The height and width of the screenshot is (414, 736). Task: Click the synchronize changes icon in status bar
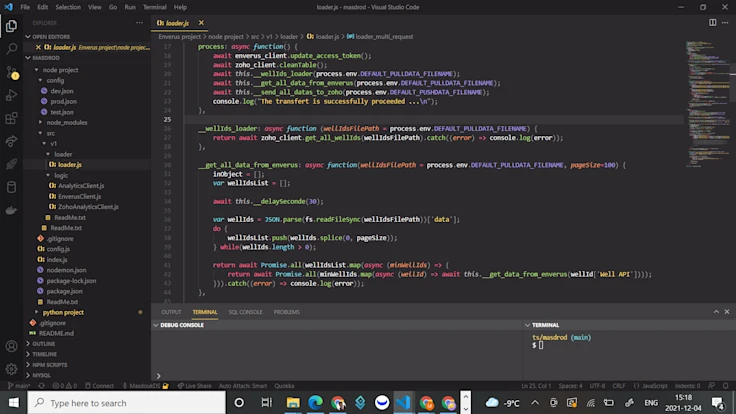pos(41,386)
